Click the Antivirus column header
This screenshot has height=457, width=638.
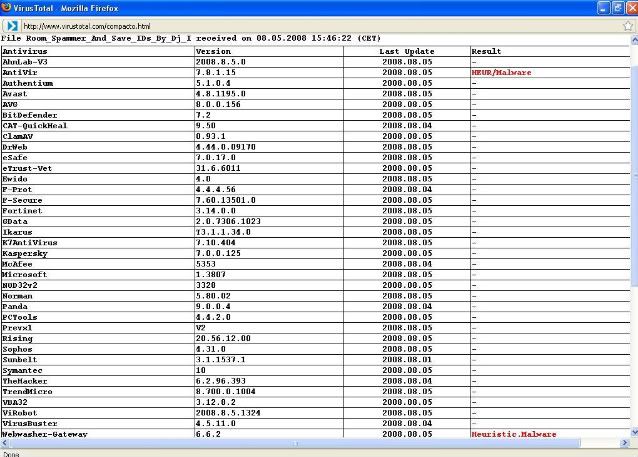click(25, 51)
